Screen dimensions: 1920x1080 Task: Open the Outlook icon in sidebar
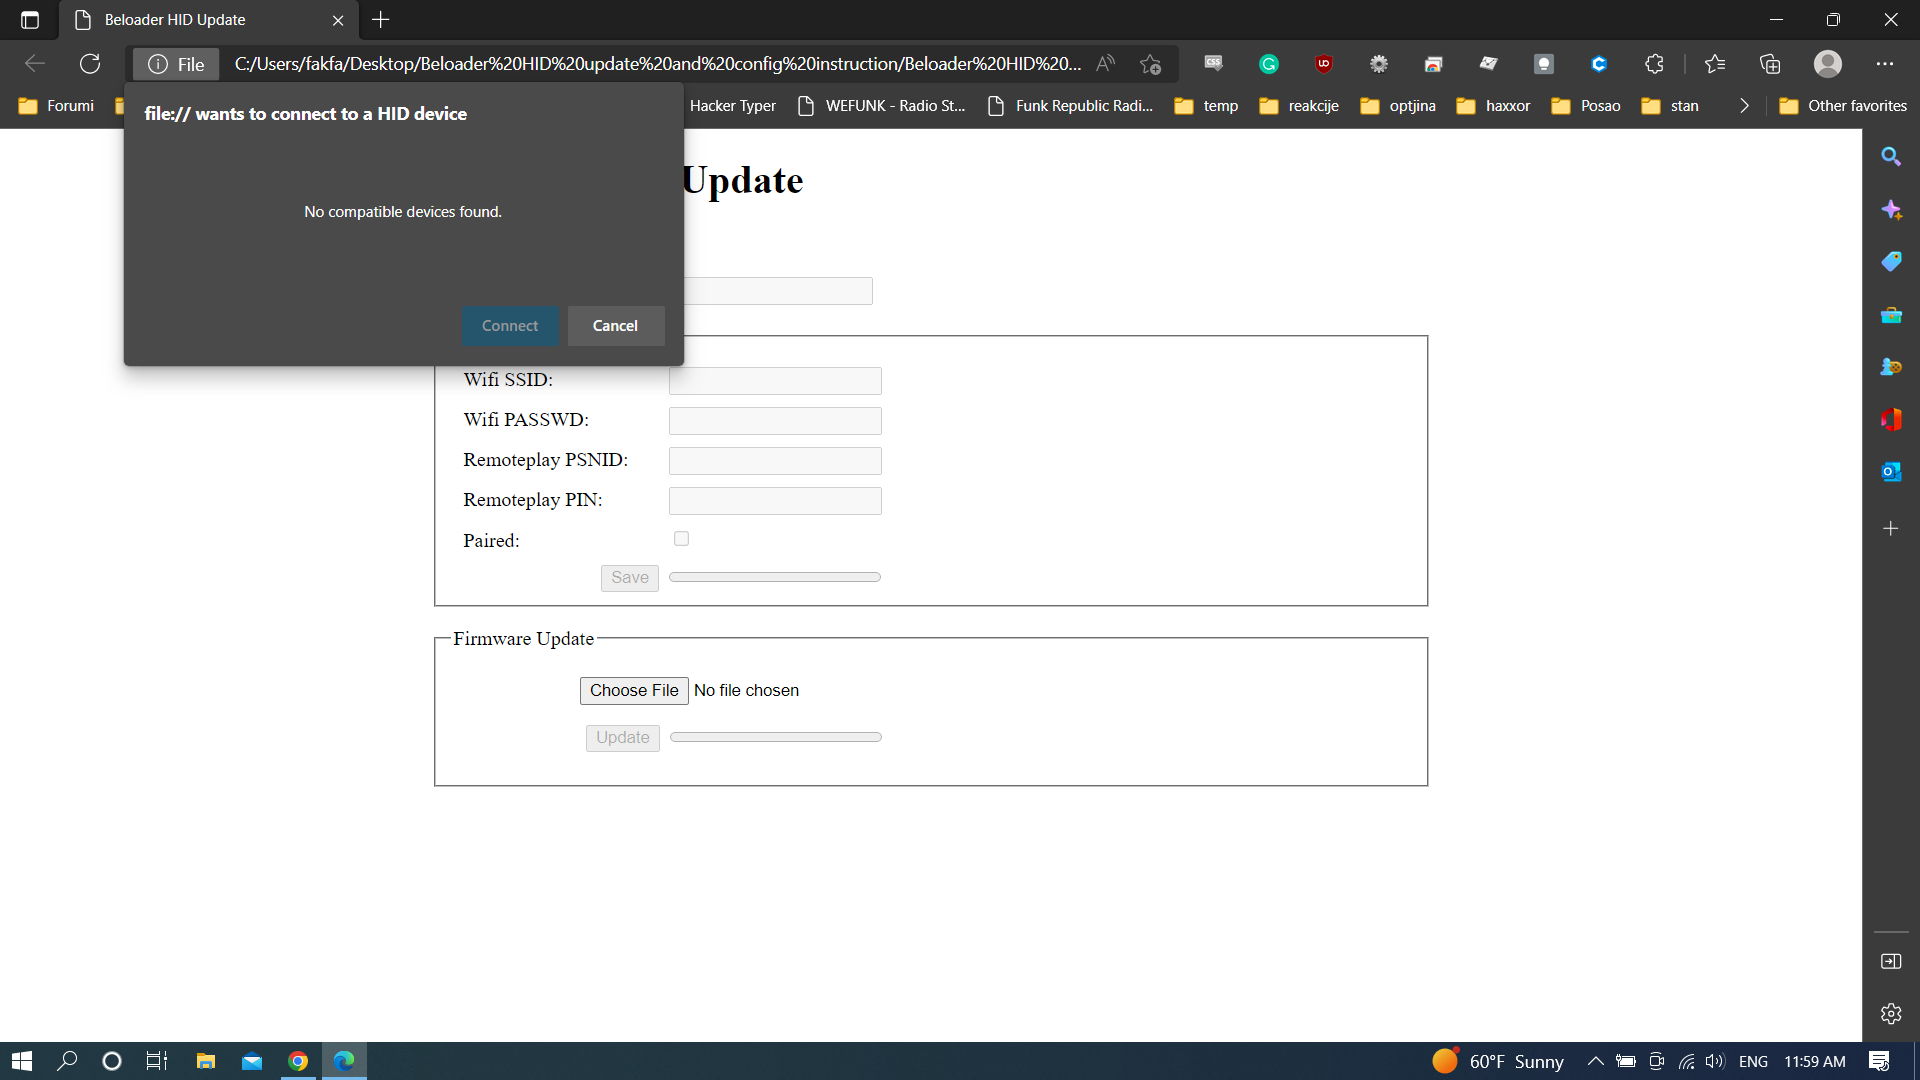tap(1890, 472)
